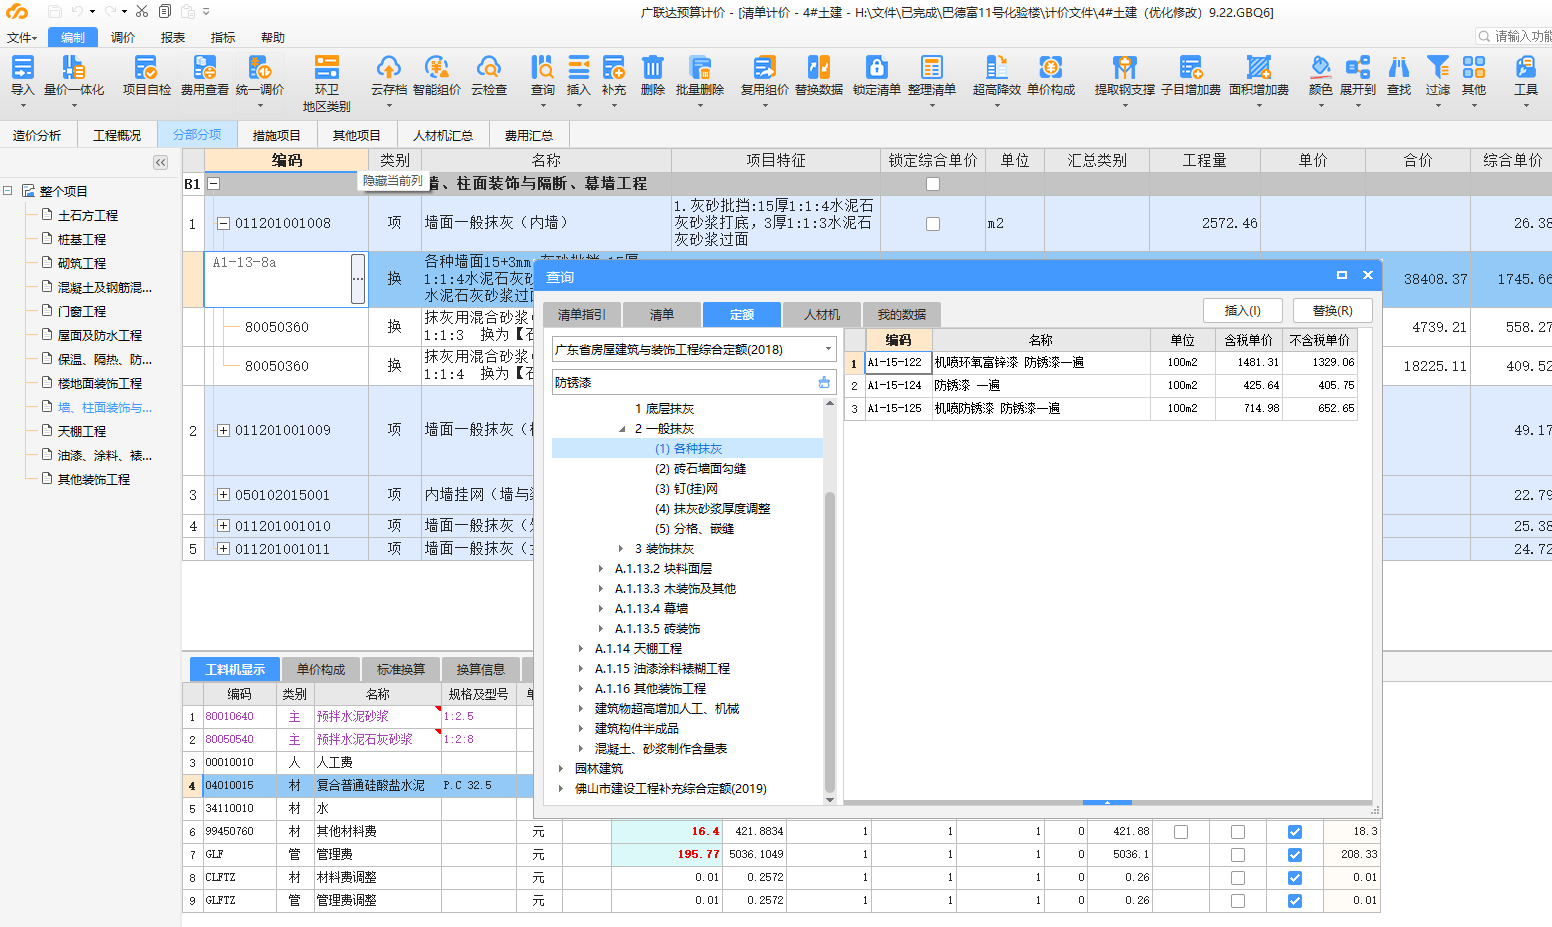Screen dimensions: 1552x927
Task: Click the 补充 supplement toolbar icon
Action: click(613, 68)
